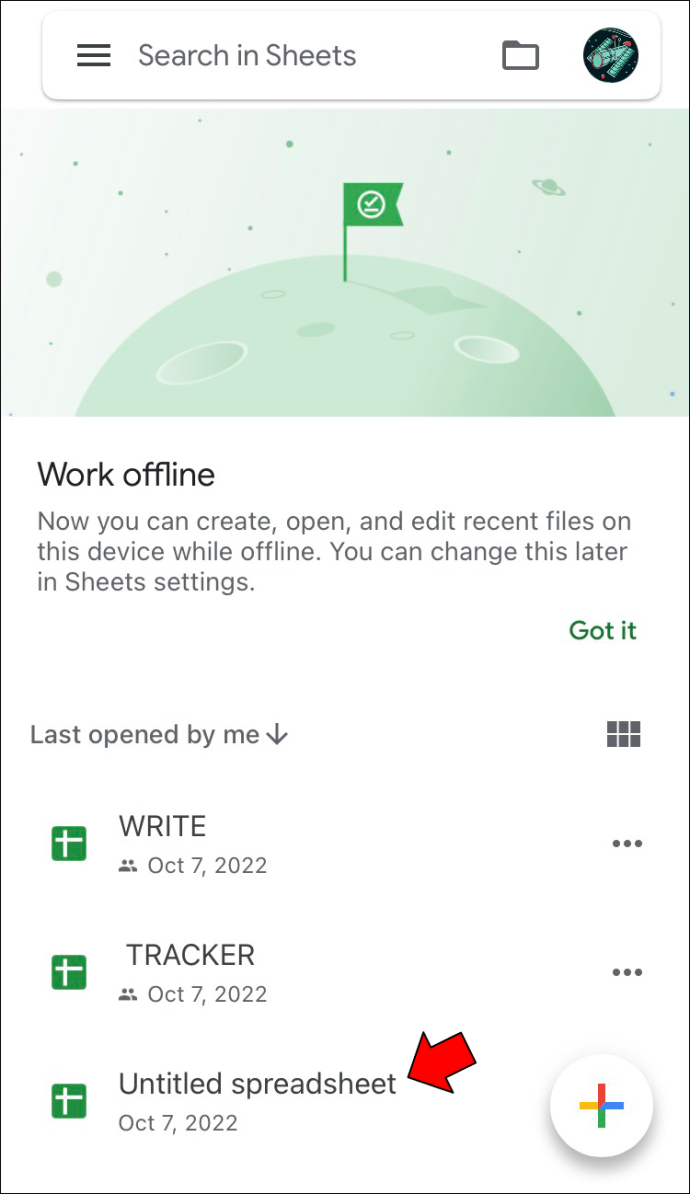This screenshot has width=690, height=1194.
Task: Click the Untitled spreadsheet green sheet icon
Action: coord(69,1101)
